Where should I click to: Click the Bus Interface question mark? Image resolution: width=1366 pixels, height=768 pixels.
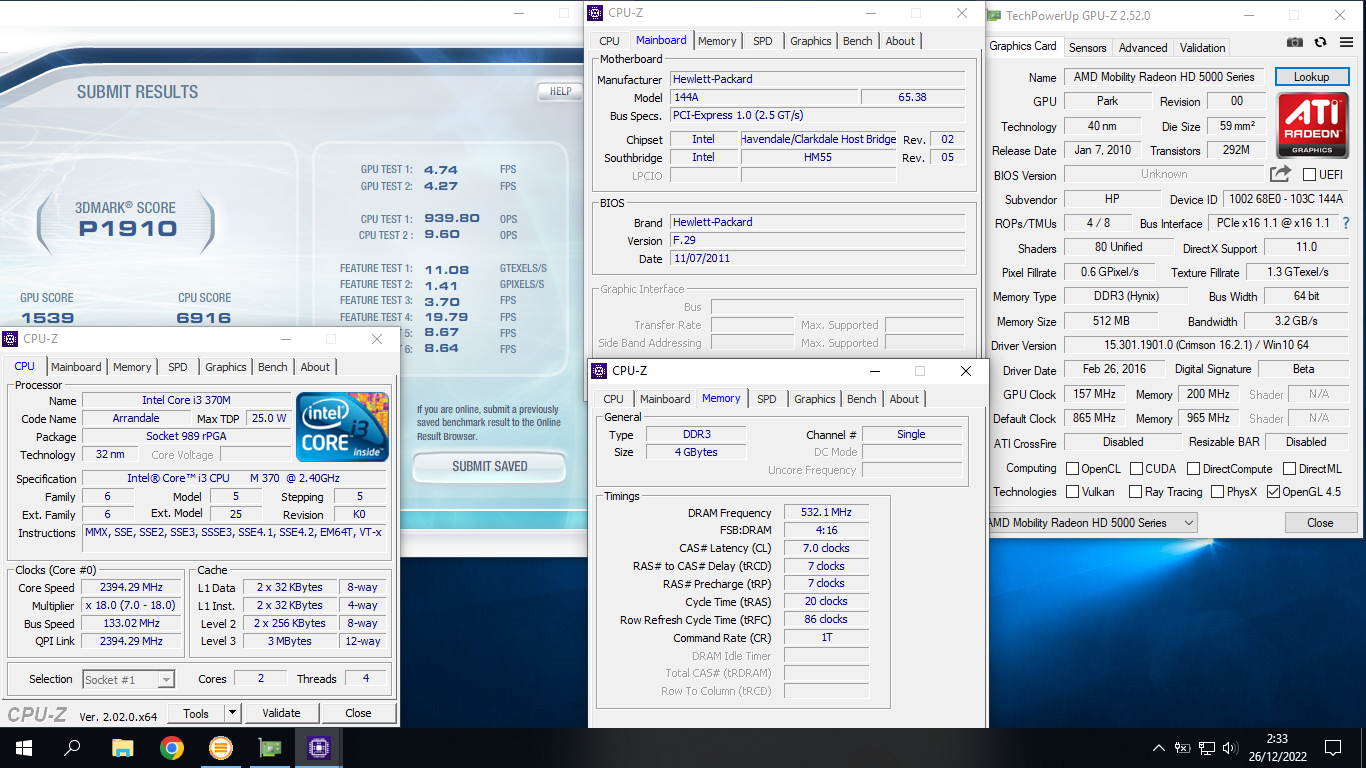[1345, 223]
